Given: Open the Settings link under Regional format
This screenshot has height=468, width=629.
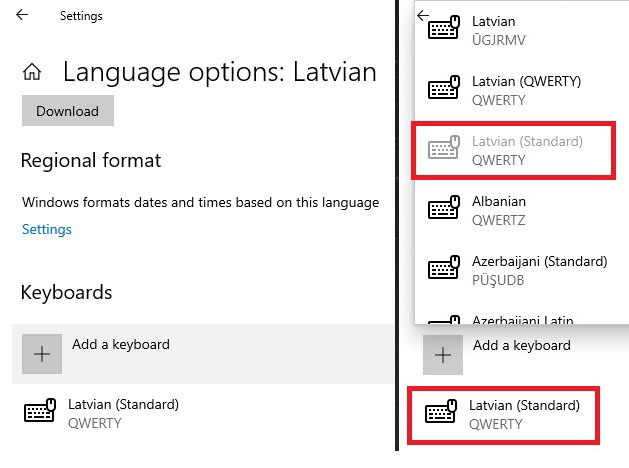Looking at the screenshot, I should pyautogui.click(x=47, y=229).
